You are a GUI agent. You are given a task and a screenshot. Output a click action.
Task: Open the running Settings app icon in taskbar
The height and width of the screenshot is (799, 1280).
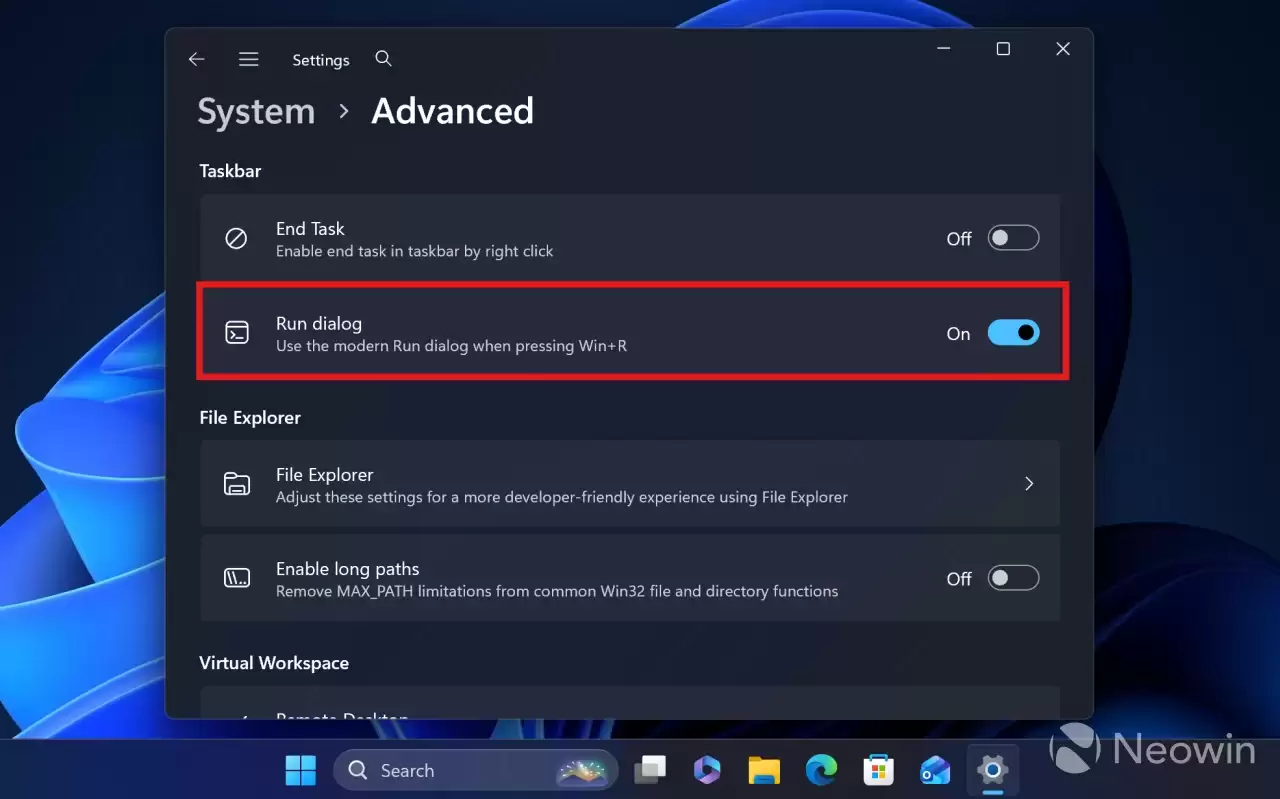click(x=992, y=770)
